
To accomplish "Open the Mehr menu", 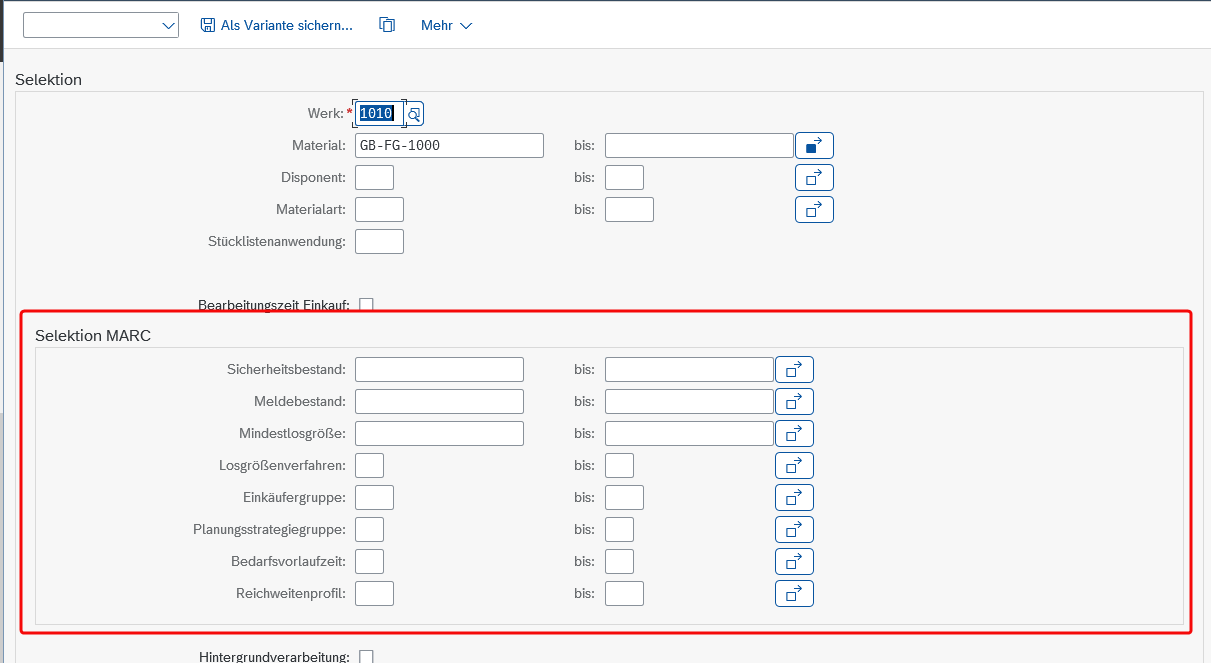I will pos(446,25).
